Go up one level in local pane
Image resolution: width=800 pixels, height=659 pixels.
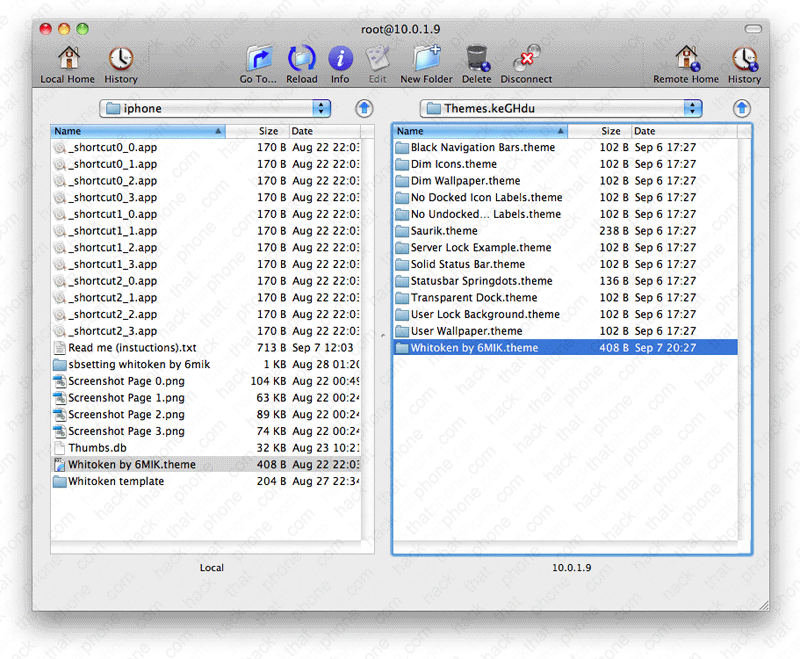(x=365, y=108)
